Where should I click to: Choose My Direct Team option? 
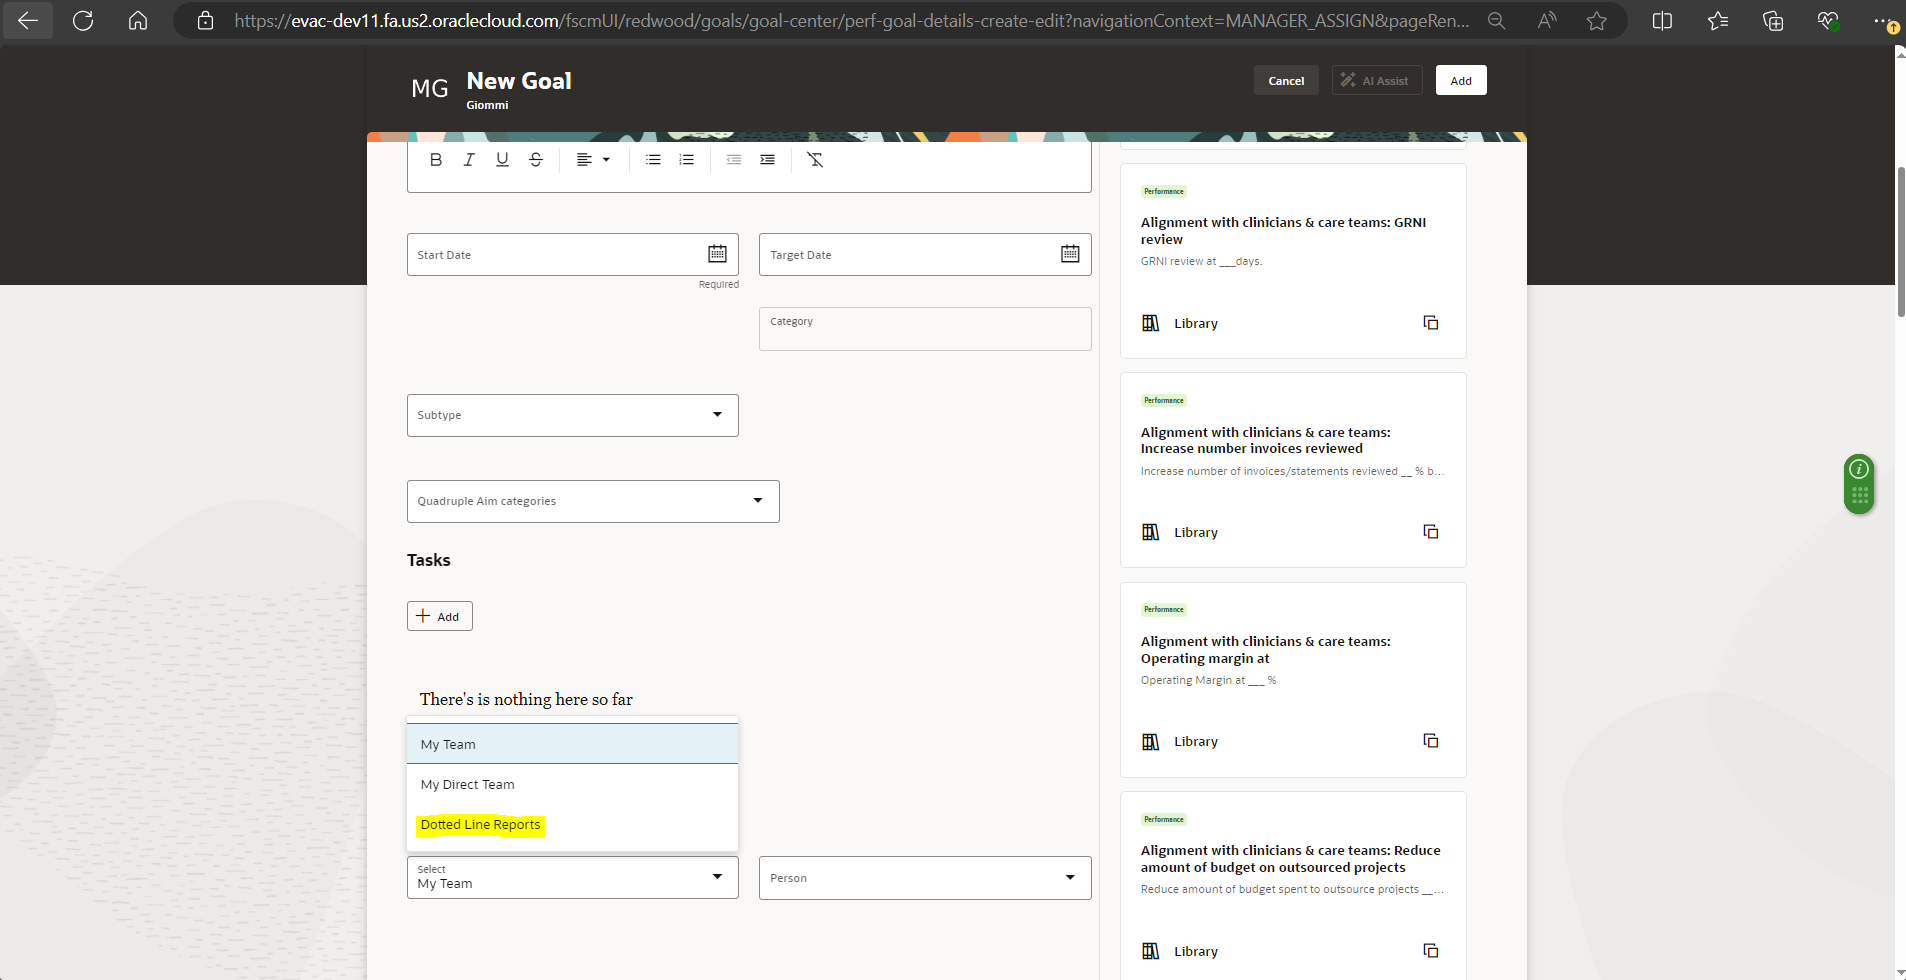573,784
